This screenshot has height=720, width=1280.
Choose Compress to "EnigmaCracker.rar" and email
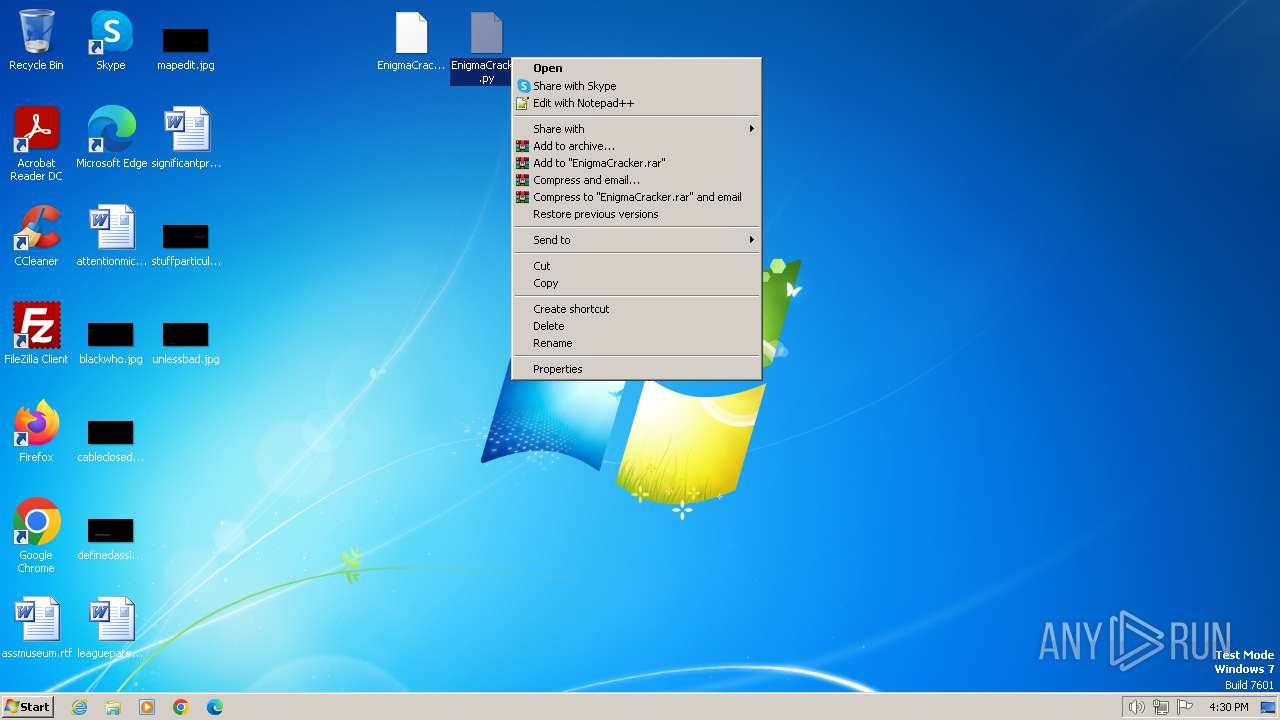[637, 197]
